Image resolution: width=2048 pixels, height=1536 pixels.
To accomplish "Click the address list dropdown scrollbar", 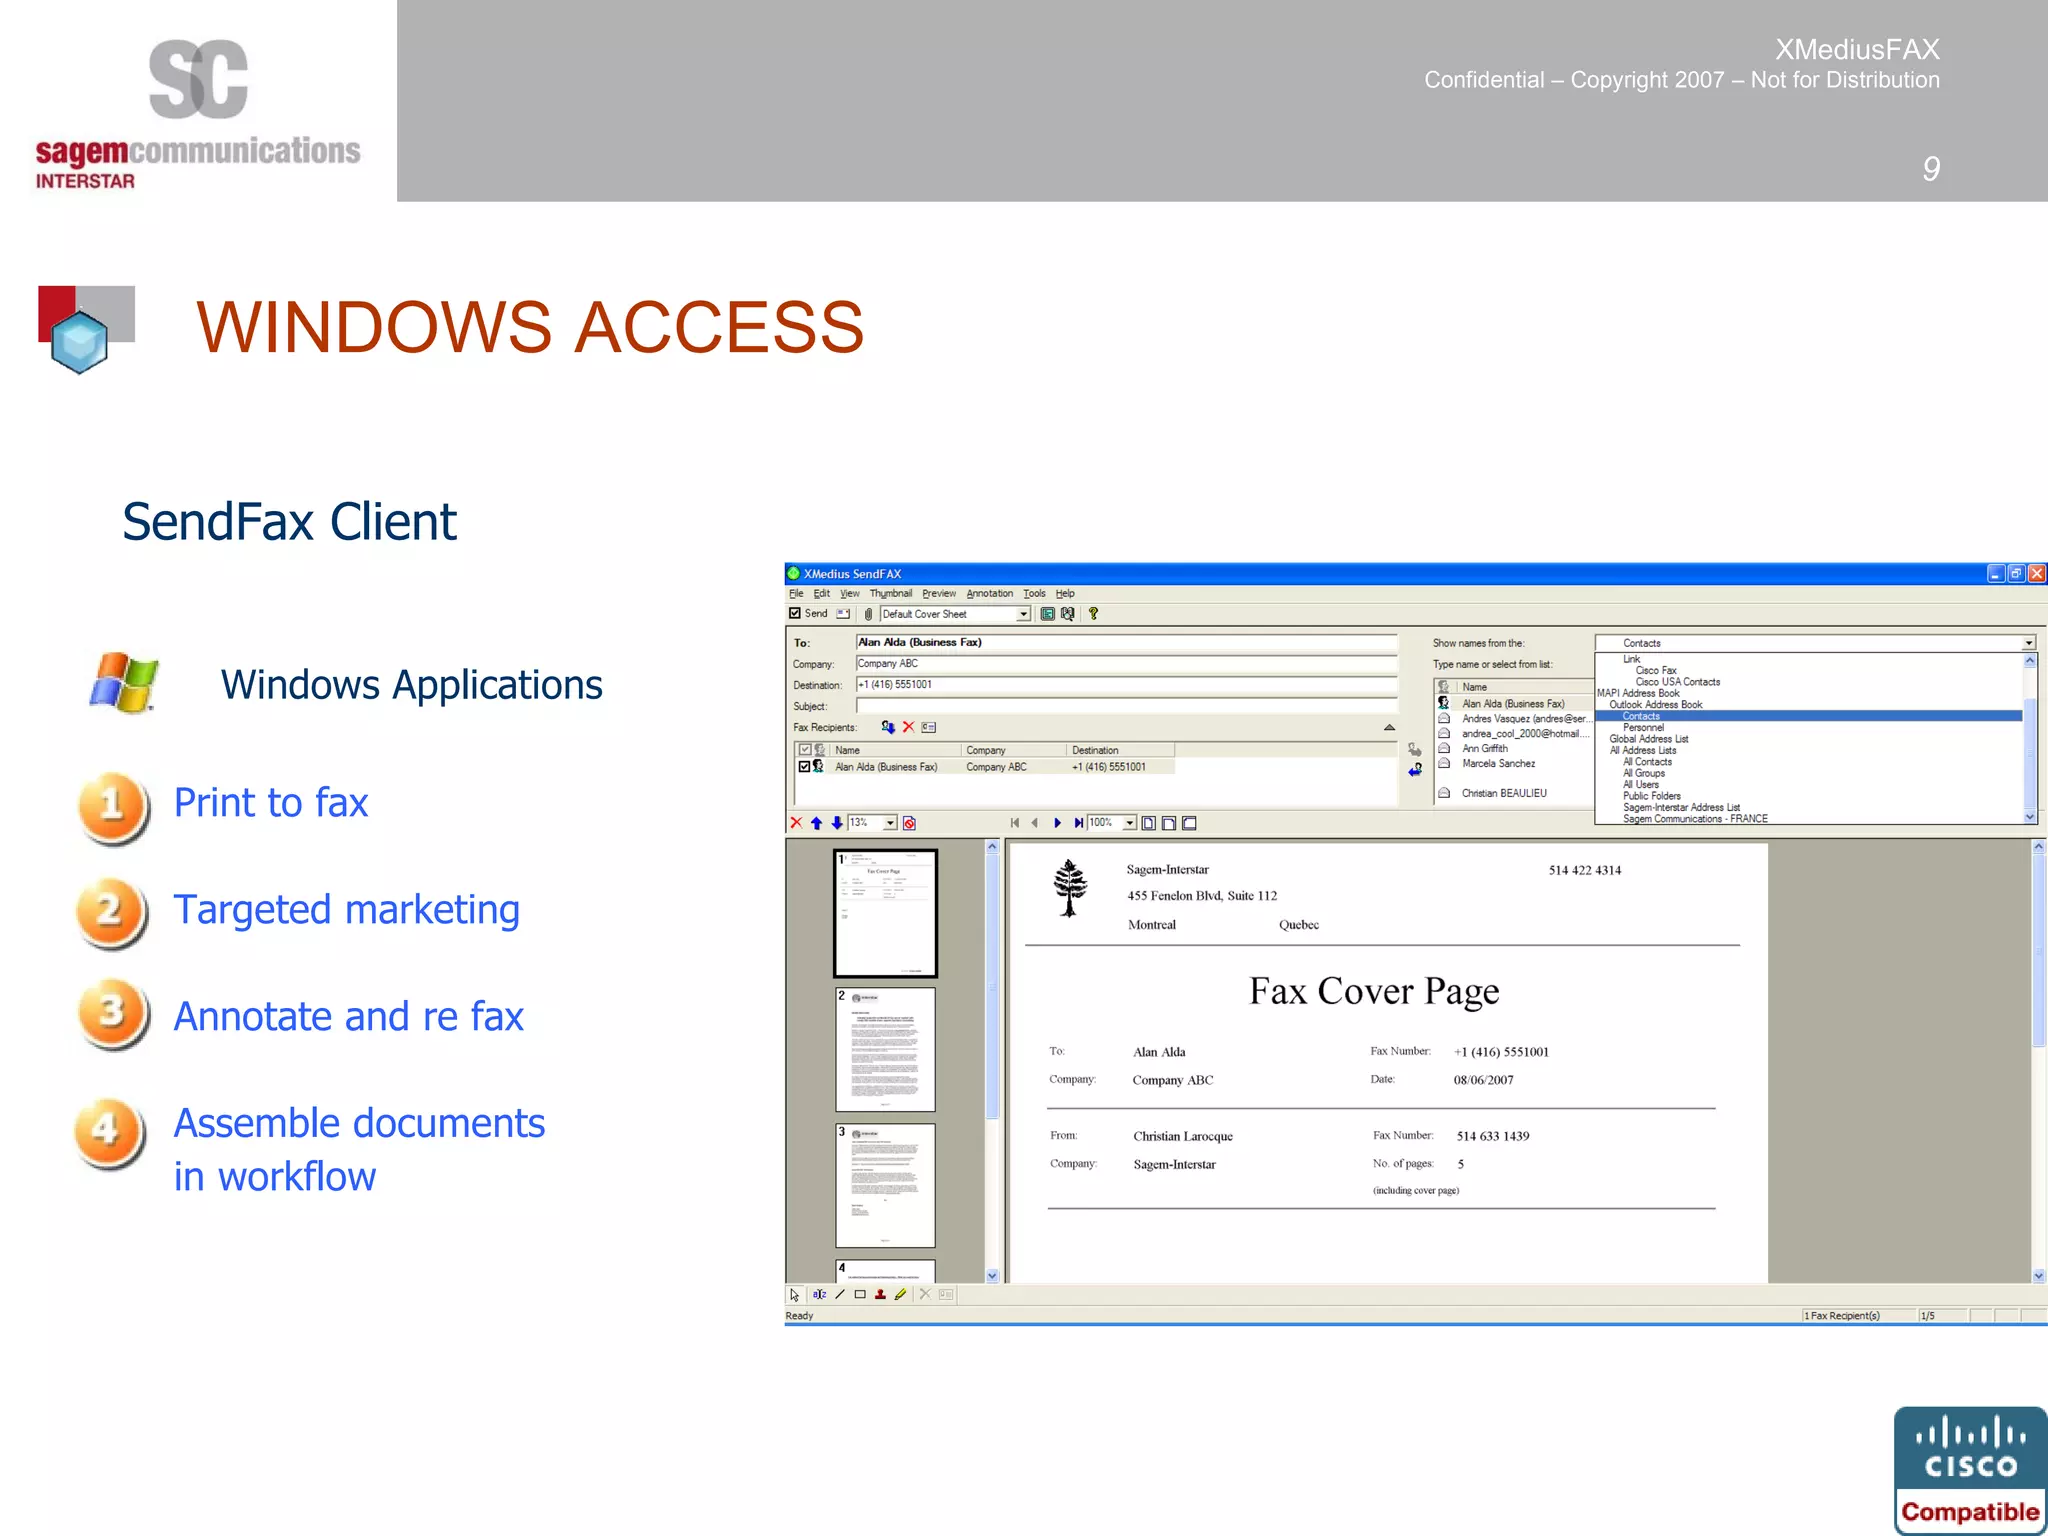I will click(x=2030, y=739).
